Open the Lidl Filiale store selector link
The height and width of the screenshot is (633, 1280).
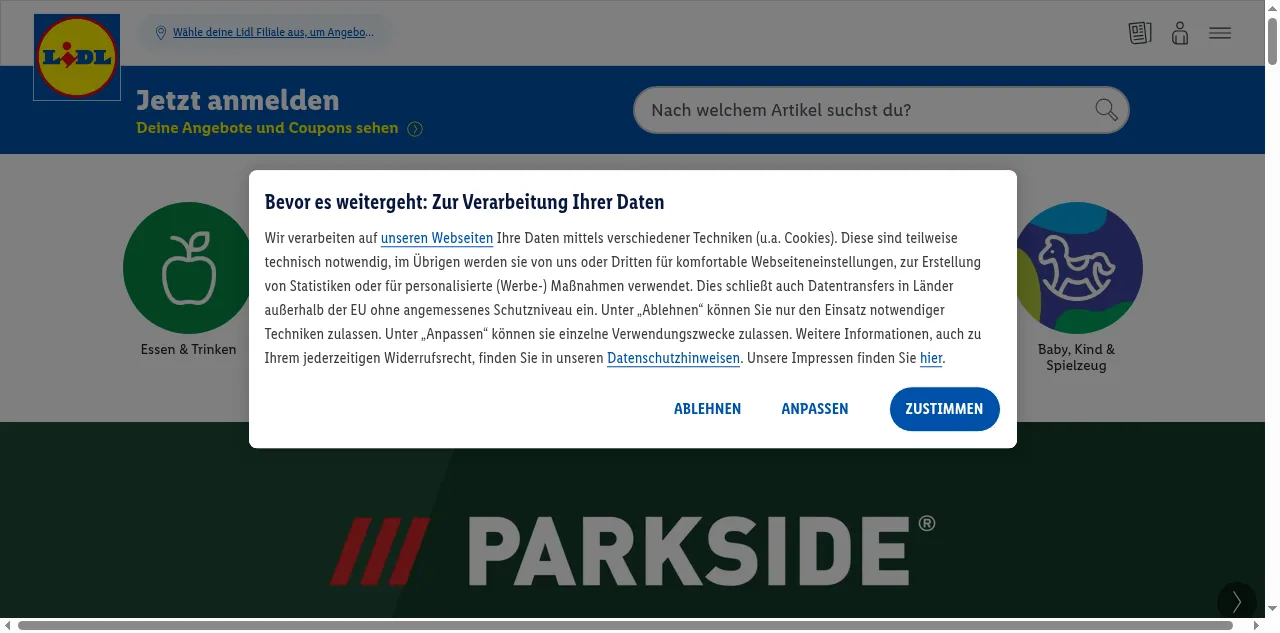273,32
